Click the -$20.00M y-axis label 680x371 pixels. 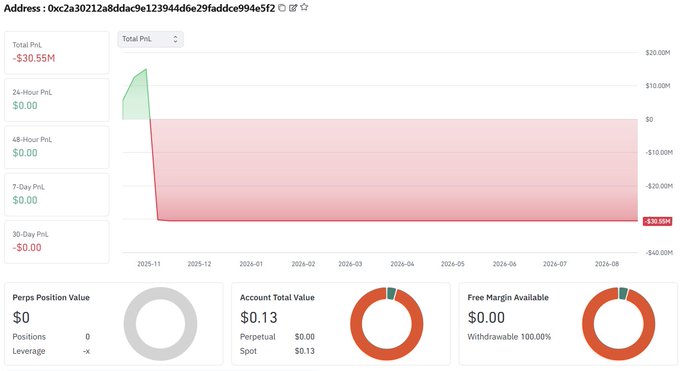(x=658, y=186)
